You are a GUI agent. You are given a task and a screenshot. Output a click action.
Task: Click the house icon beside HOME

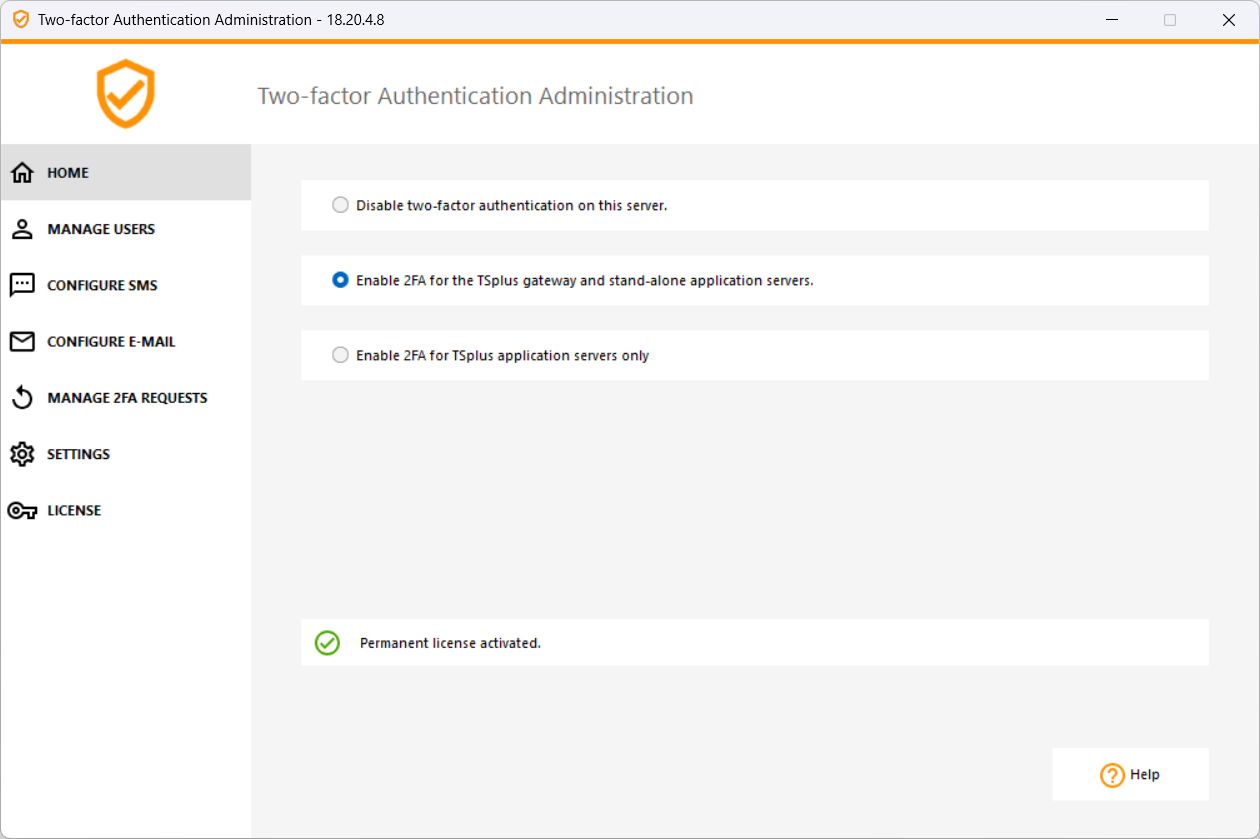(x=22, y=173)
